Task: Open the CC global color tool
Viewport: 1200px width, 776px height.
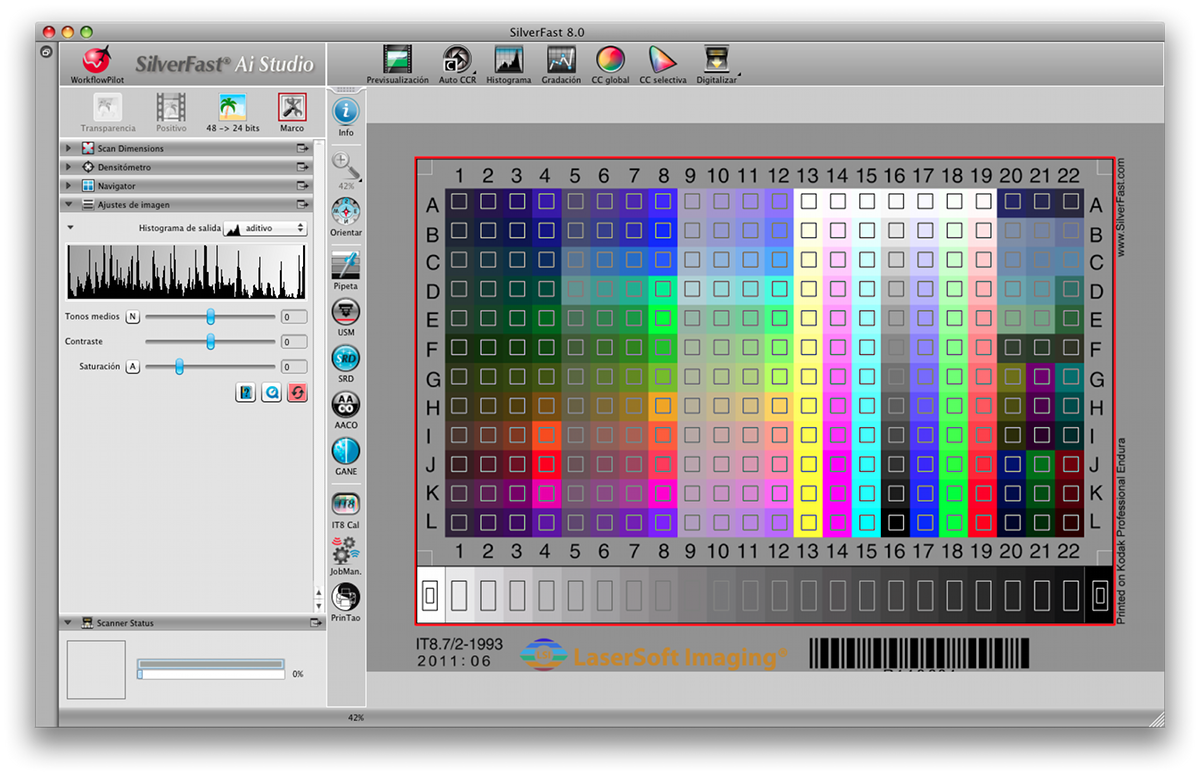Action: click(610, 60)
